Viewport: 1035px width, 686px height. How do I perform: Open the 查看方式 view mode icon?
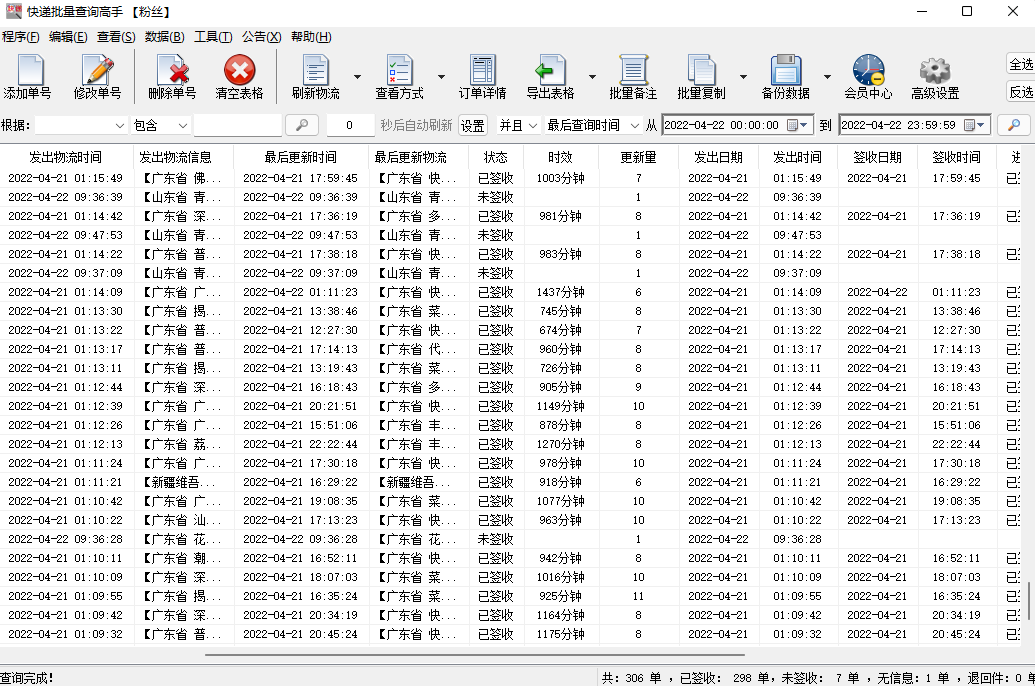tap(399, 77)
